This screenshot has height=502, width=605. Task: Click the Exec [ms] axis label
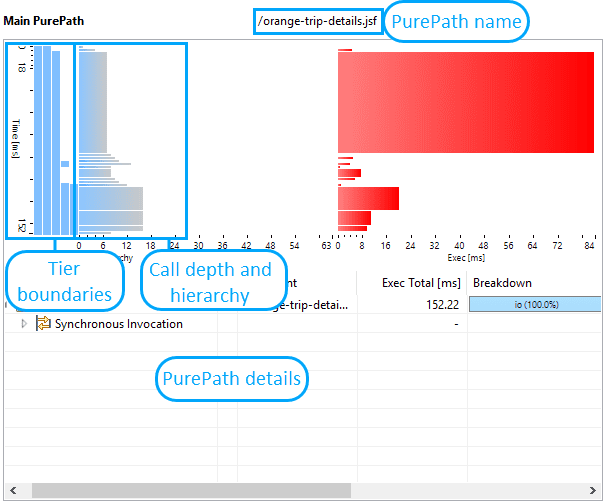coord(466,257)
